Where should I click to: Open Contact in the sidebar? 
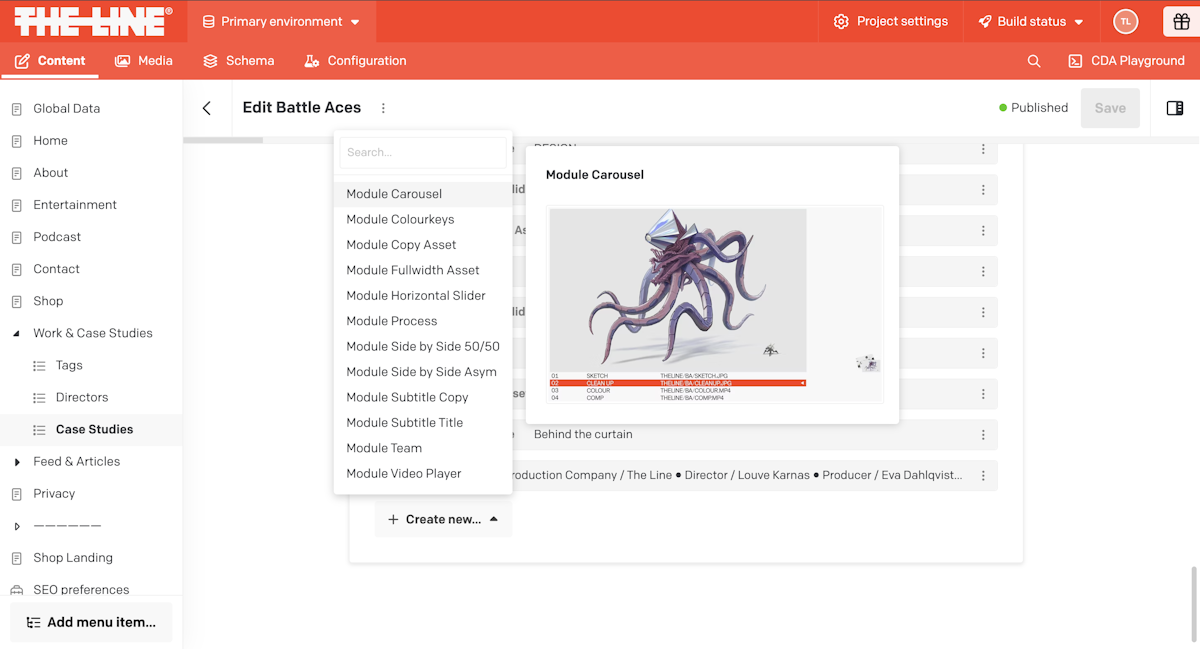click(56, 269)
